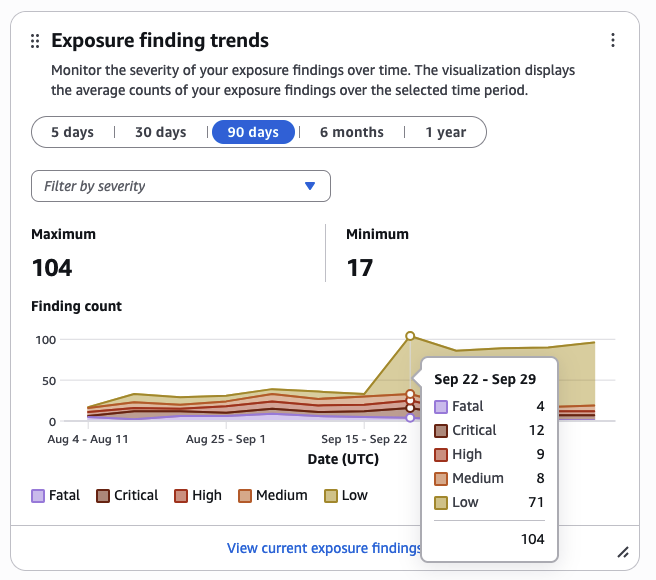Switch to the 30 days time range

[160, 132]
